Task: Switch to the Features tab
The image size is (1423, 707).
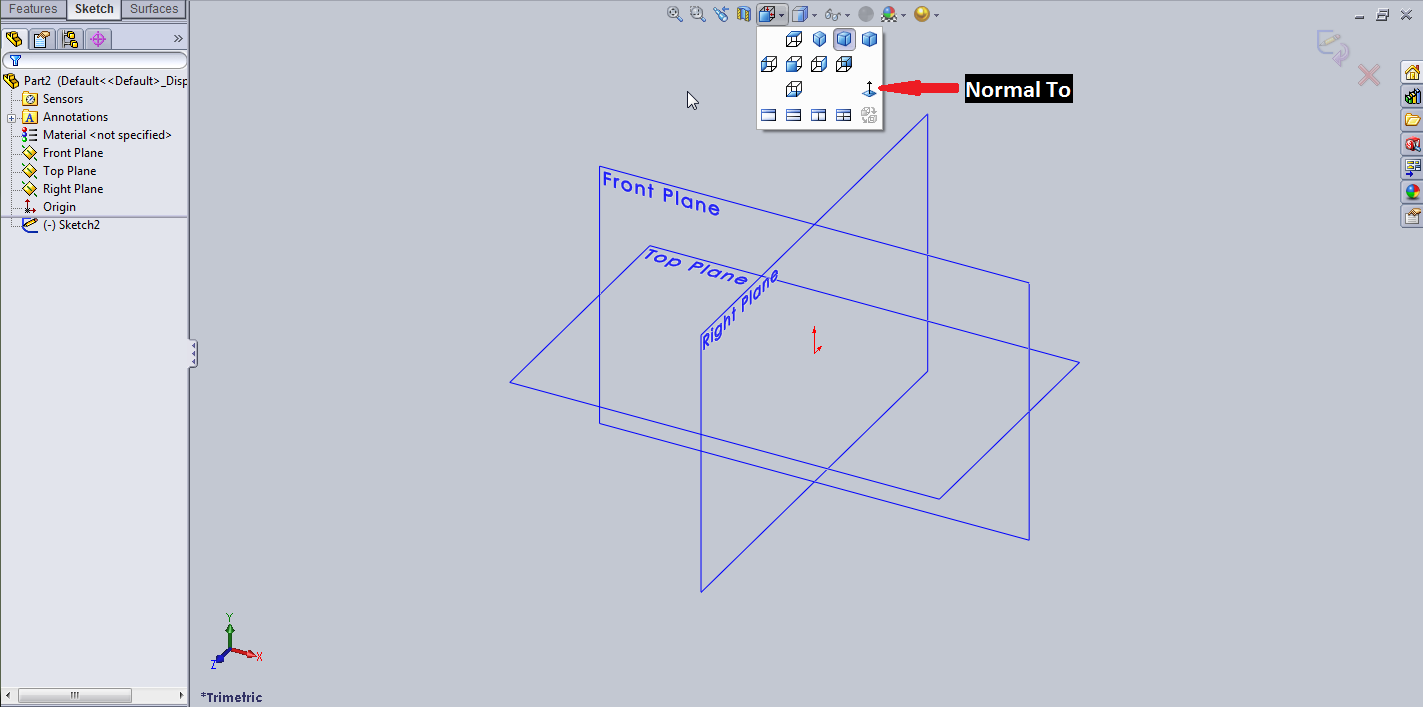Action: tap(33, 9)
